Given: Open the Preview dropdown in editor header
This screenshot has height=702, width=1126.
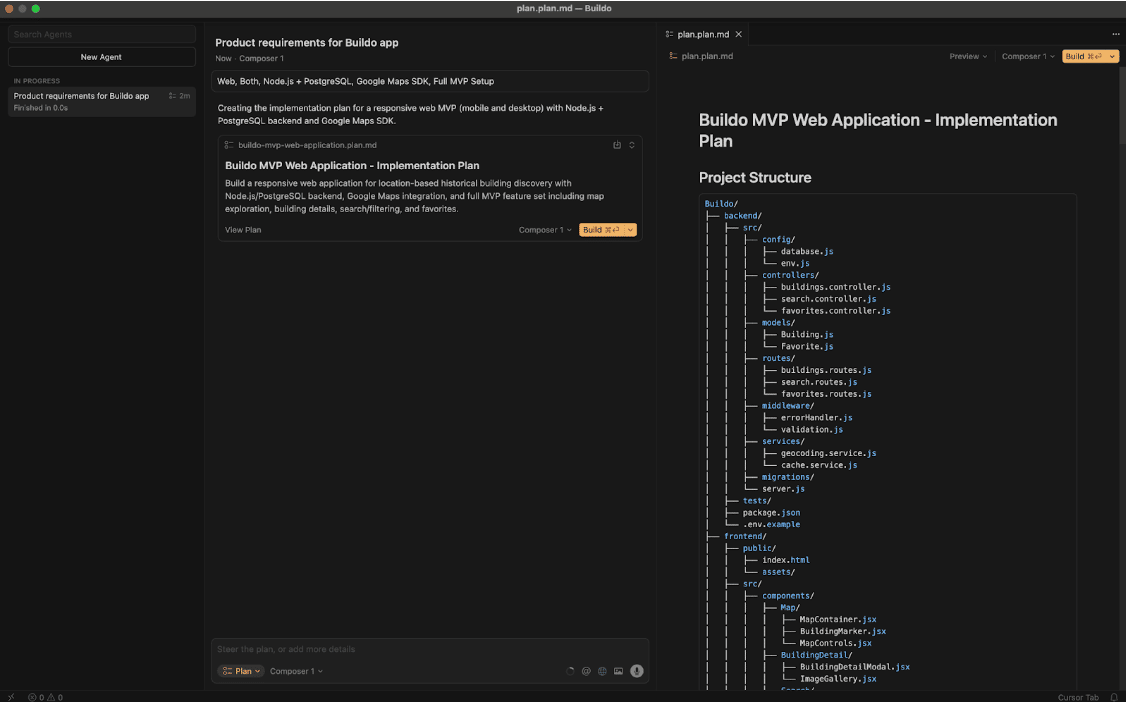Looking at the screenshot, I should [968, 56].
